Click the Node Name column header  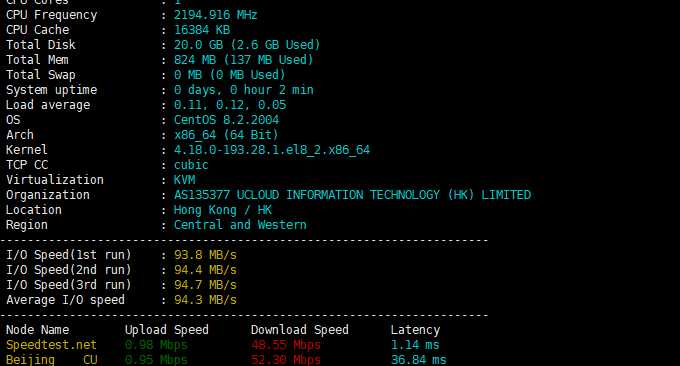tap(37, 330)
